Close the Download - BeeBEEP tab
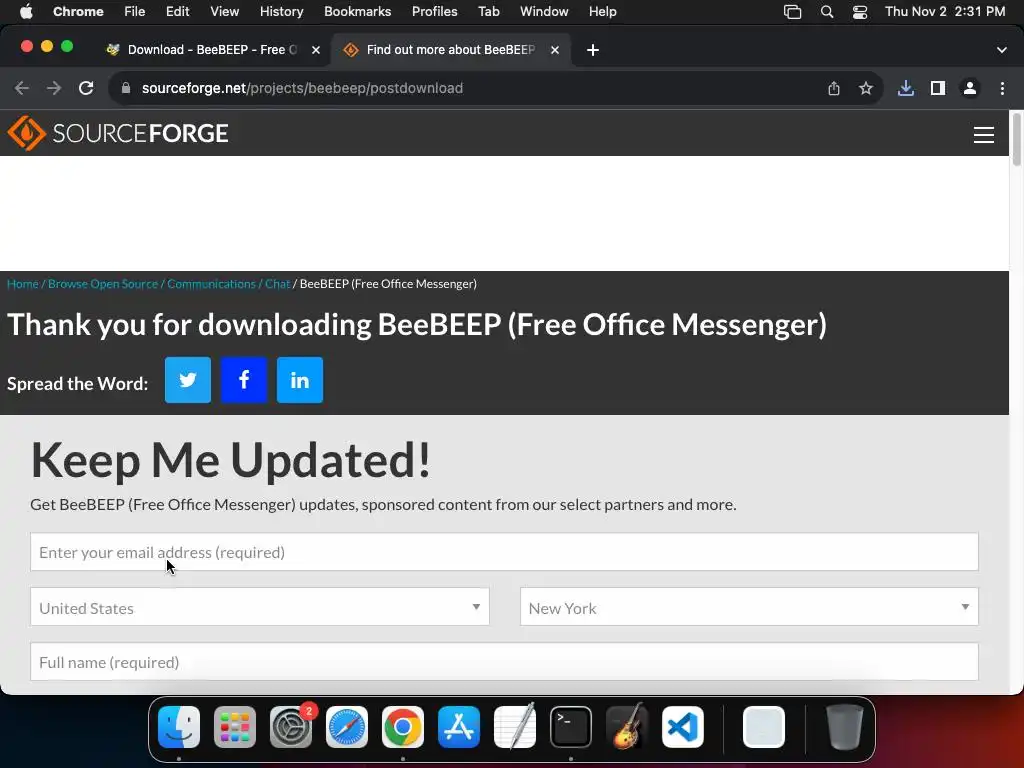 click(315, 50)
